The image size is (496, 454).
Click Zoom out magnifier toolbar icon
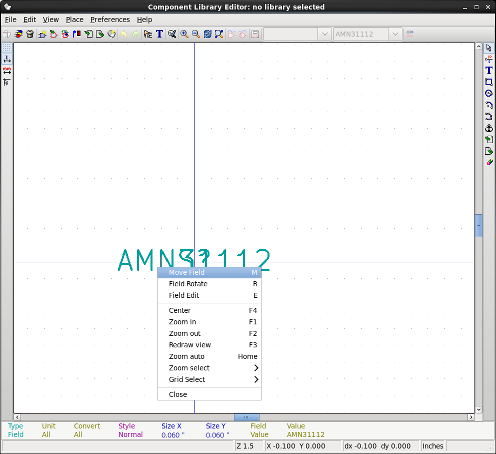(196, 34)
